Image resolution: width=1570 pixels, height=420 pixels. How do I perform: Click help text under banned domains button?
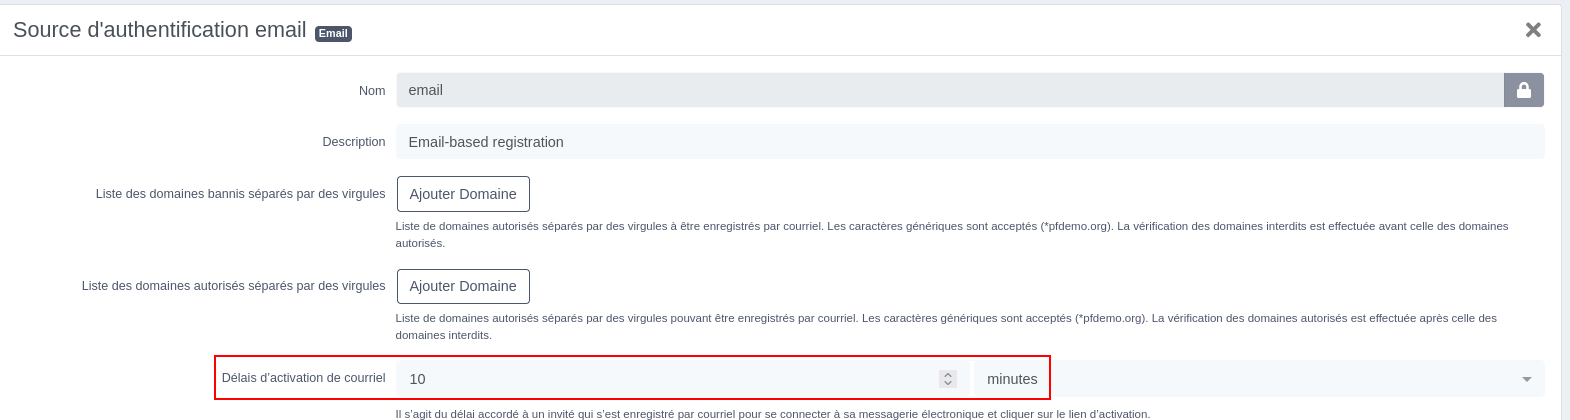pos(952,234)
